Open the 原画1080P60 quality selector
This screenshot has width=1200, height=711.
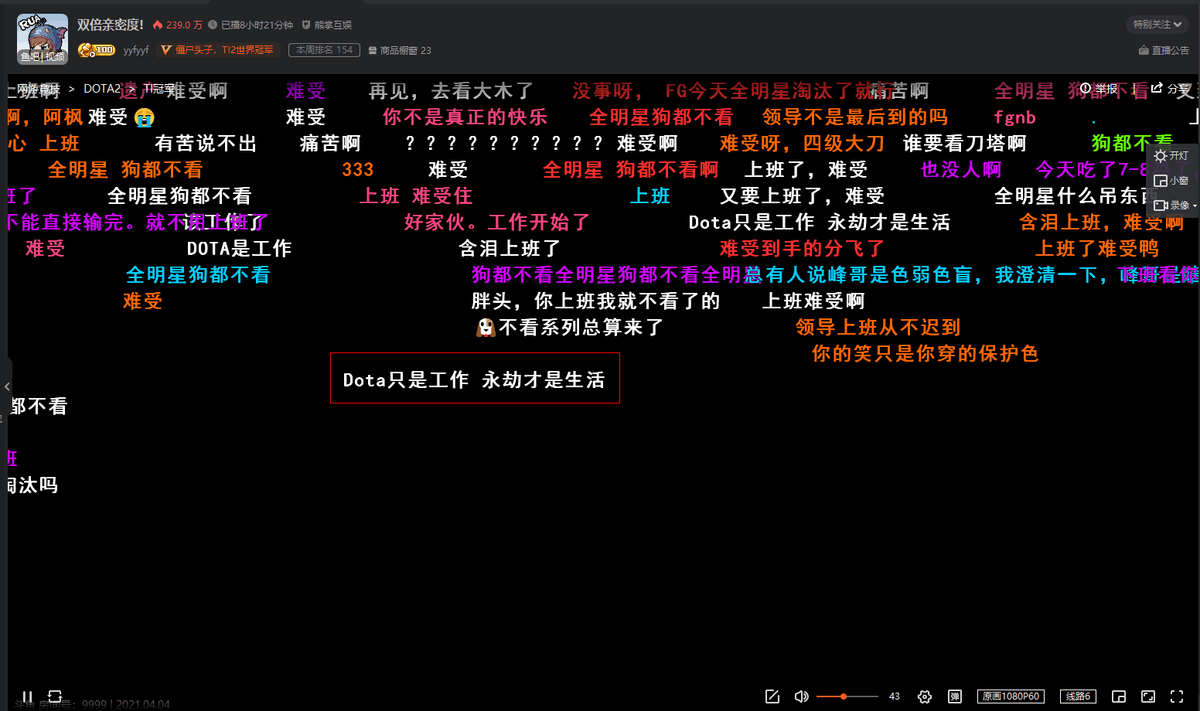point(1010,696)
